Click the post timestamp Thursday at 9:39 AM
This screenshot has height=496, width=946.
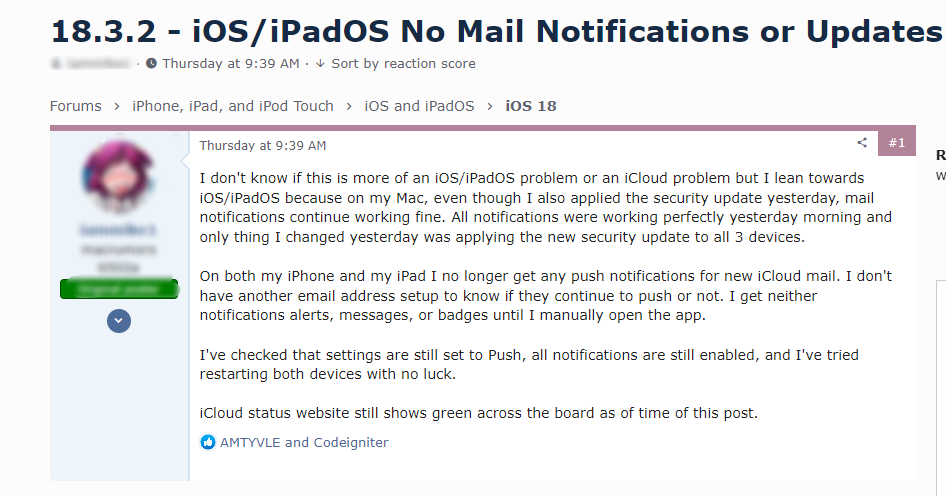[263, 145]
